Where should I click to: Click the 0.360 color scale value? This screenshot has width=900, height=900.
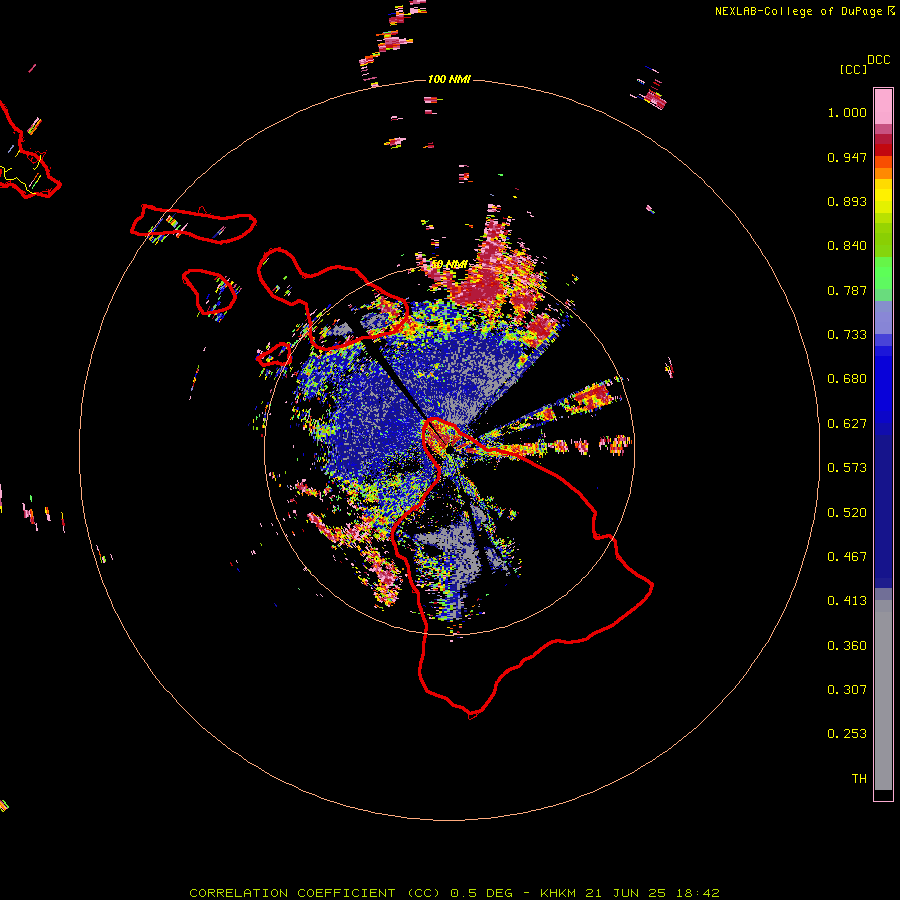click(x=847, y=646)
